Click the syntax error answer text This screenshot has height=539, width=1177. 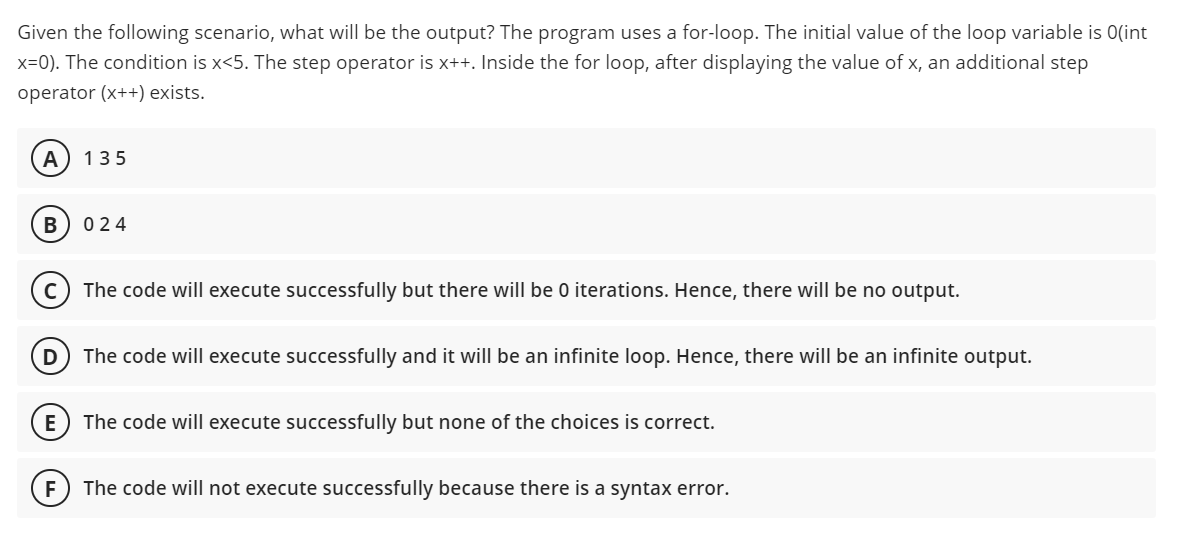tap(406, 489)
